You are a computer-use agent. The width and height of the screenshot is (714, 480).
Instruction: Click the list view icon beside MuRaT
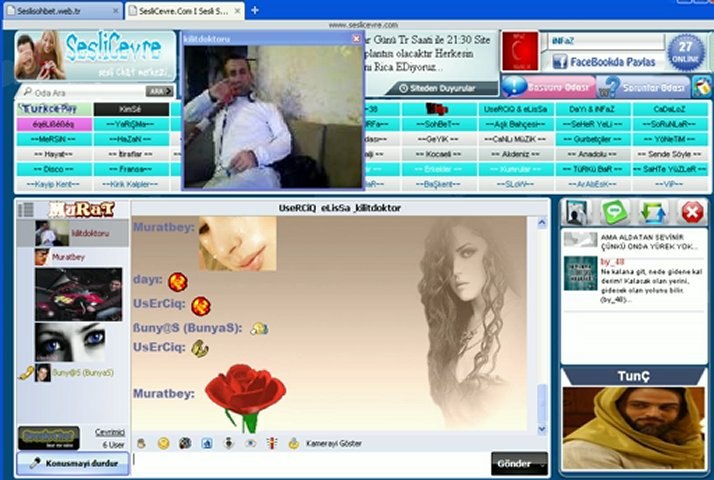click(26, 209)
